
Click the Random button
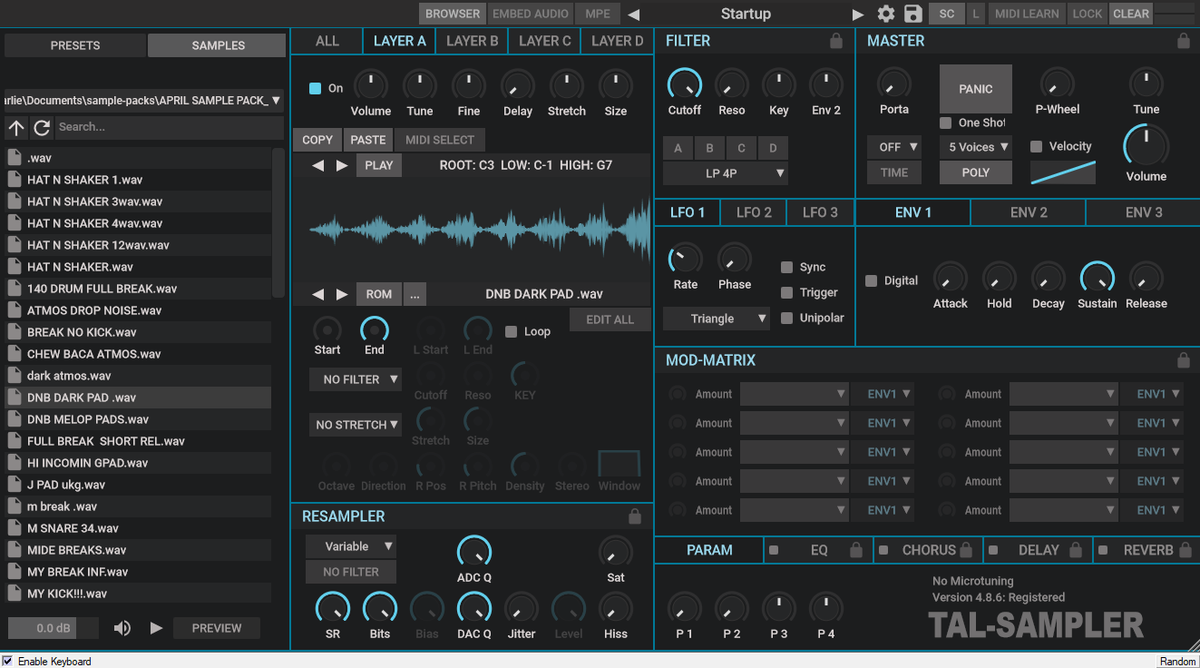1176,661
